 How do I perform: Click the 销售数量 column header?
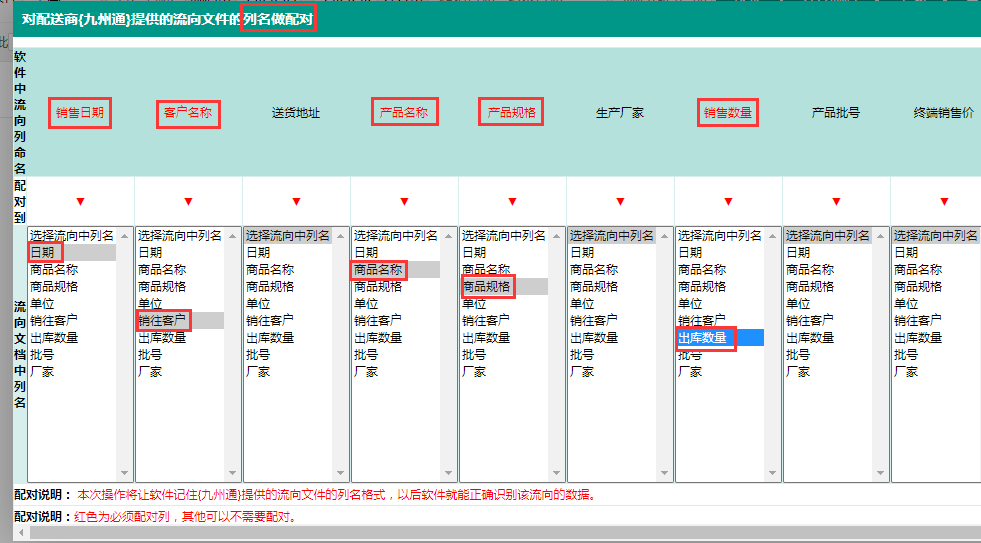[x=728, y=113]
